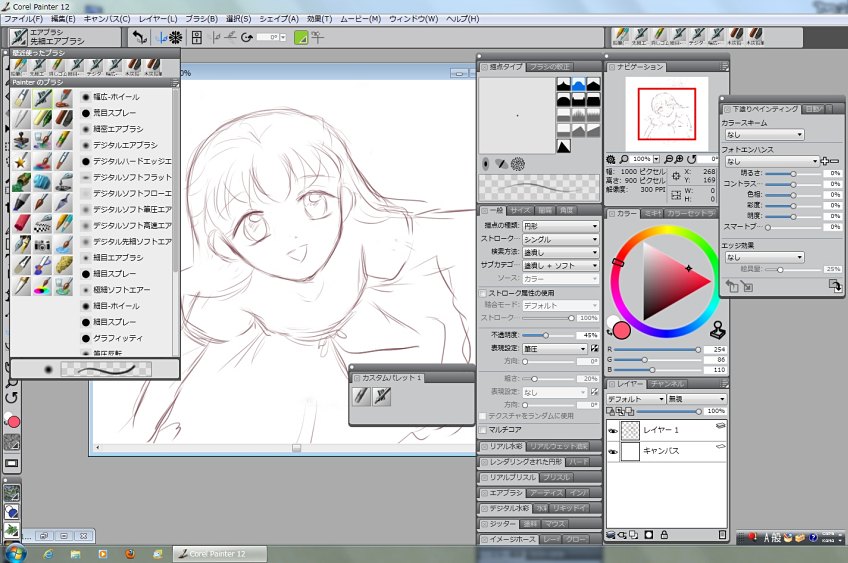The height and width of the screenshot is (563, 848).
Task: Click the 不透明度 opacity slider
Action: (x=543, y=335)
